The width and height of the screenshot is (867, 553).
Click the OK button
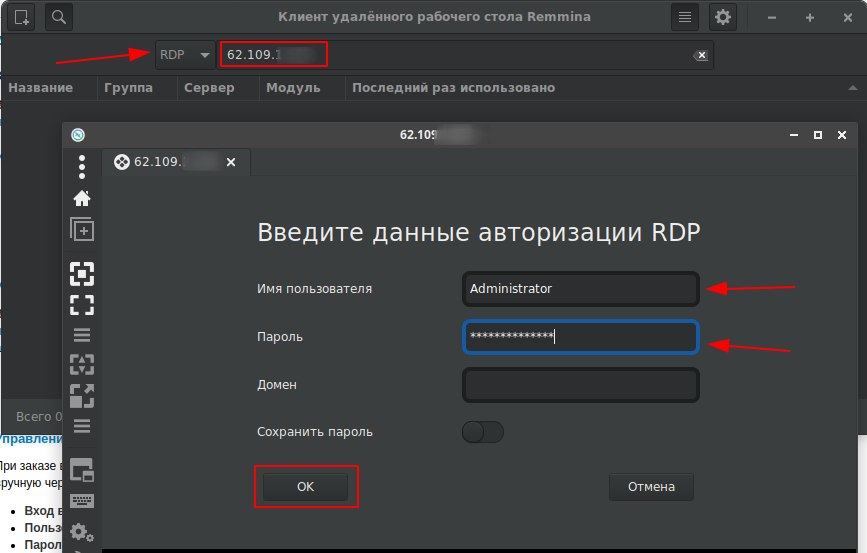(x=305, y=487)
